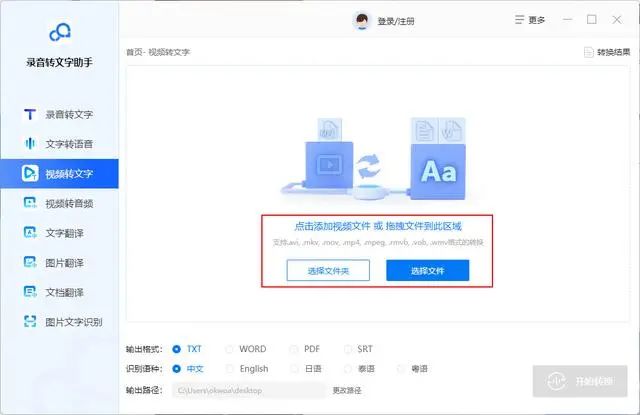This screenshot has height=415, width=640.
Task: Click the 转换结果 document icon
Action: click(x=589, y=52)
